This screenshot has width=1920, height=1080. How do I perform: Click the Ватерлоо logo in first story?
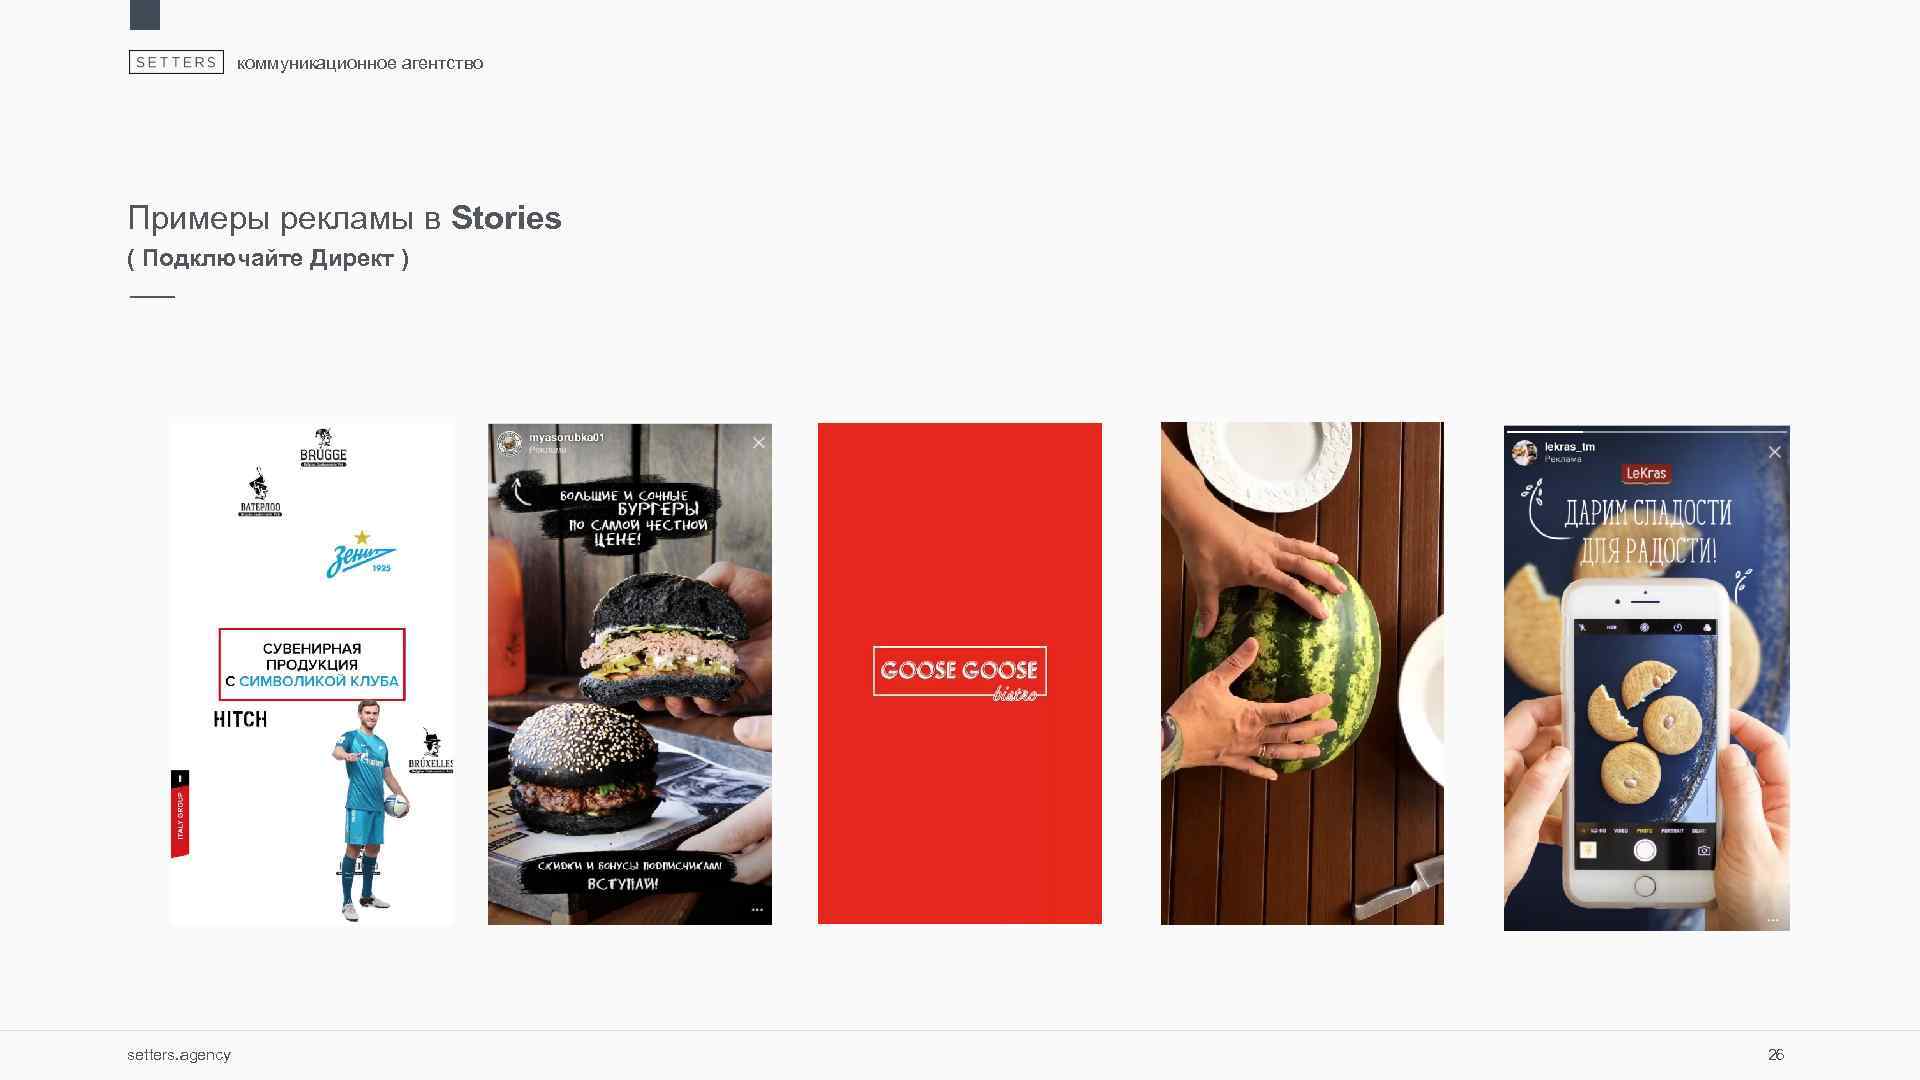(x=260, y=491)
